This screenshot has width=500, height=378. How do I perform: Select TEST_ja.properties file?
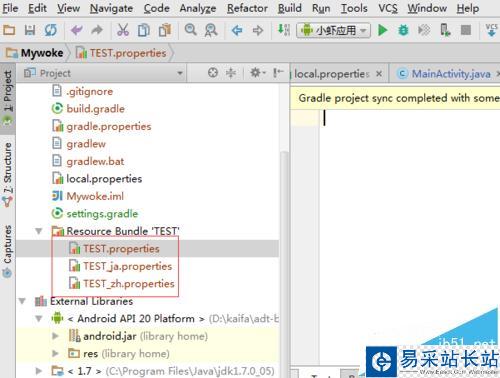point(120,266)
